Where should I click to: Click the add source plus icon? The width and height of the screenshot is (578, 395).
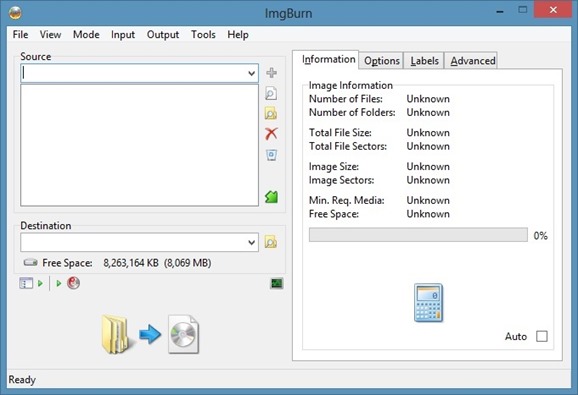click(x=271, y=73)
